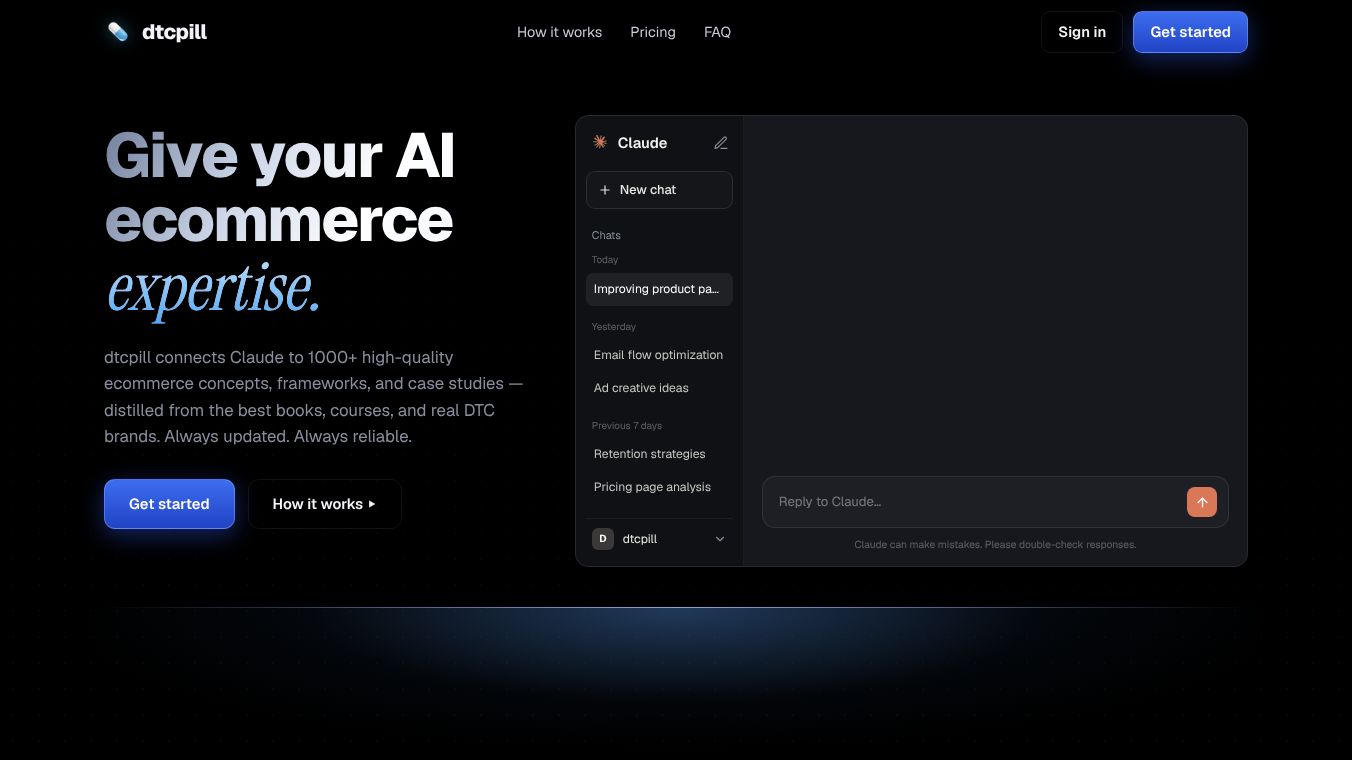Select the Email flow optimization chat

[659, 355]
